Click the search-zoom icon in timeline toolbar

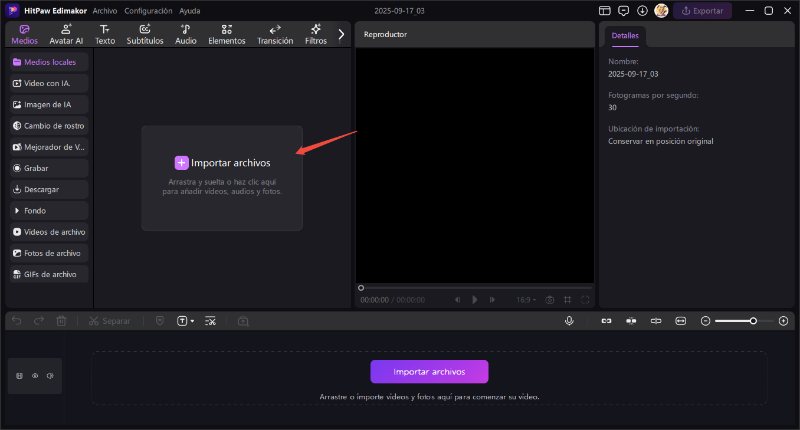tap(243, 321)
